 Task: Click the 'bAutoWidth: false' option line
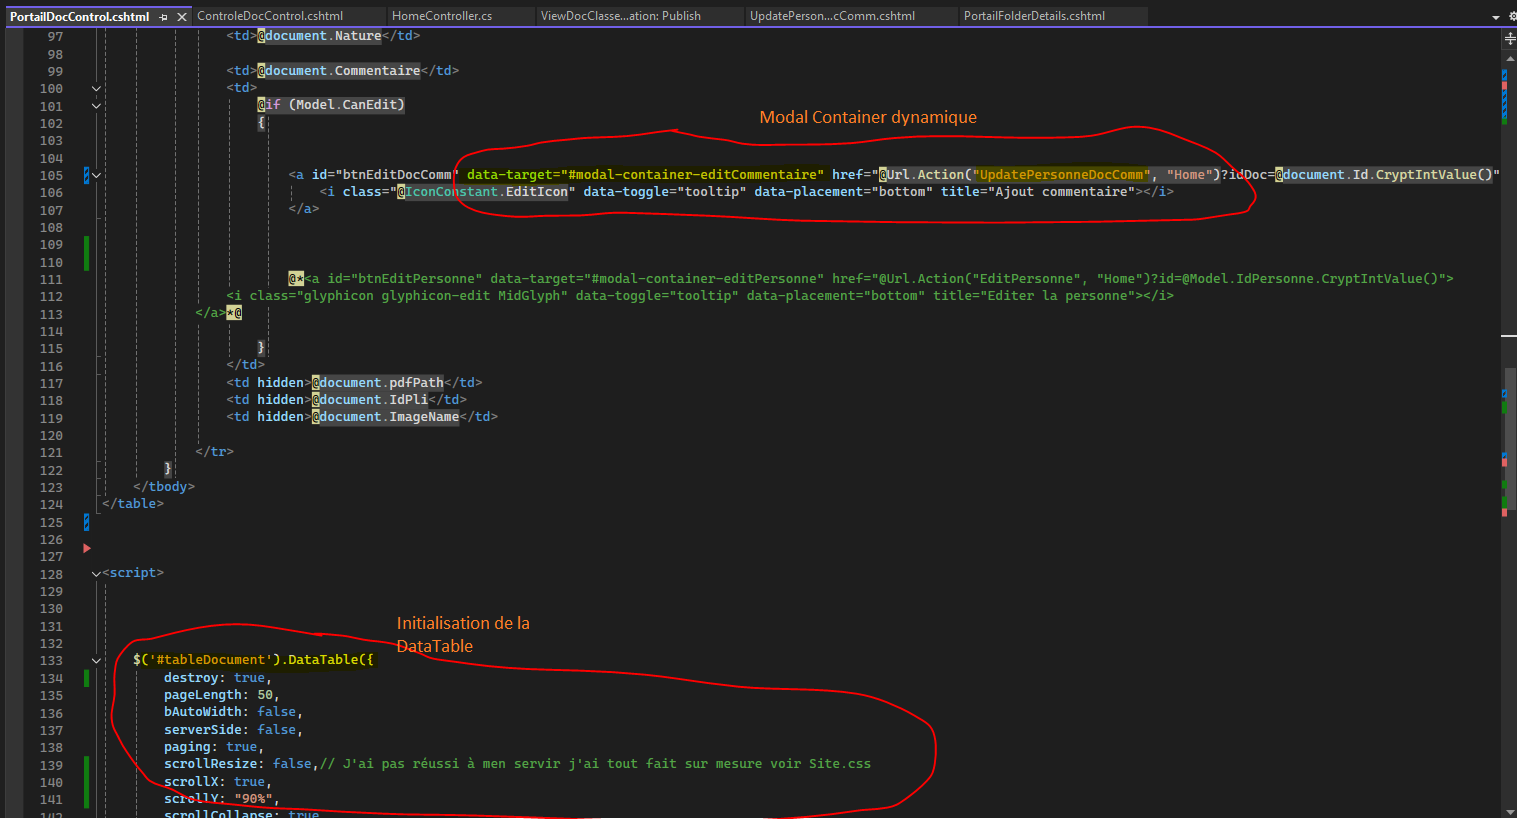[233, 712]
